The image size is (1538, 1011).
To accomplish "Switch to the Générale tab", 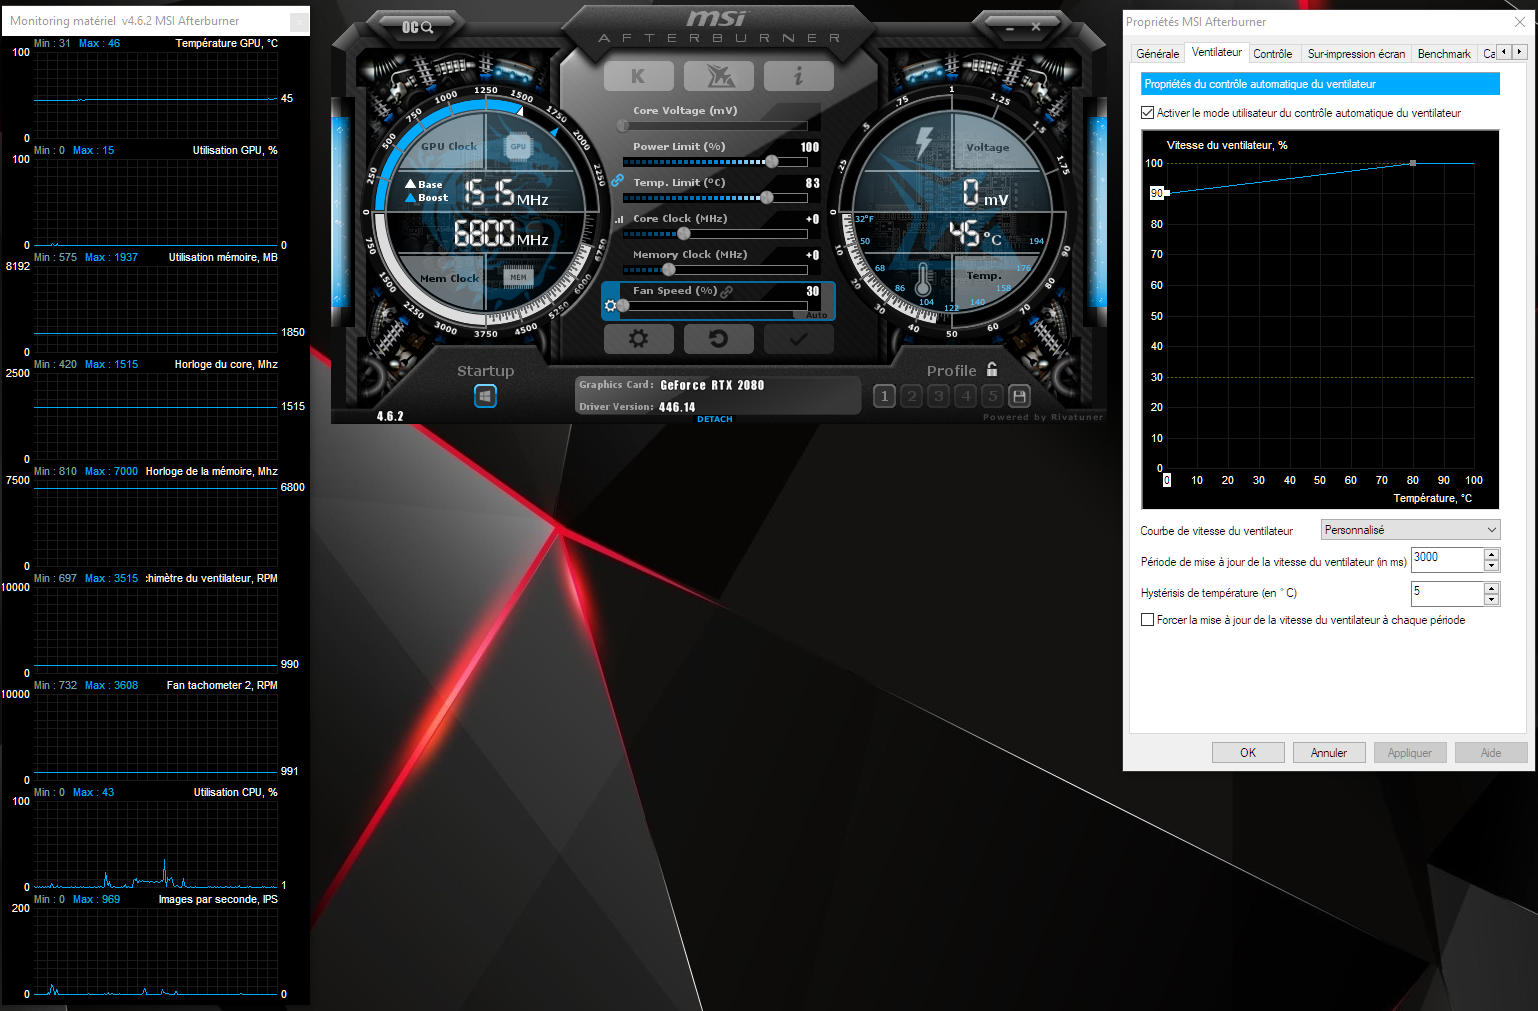I will (x=1158, y=54).
